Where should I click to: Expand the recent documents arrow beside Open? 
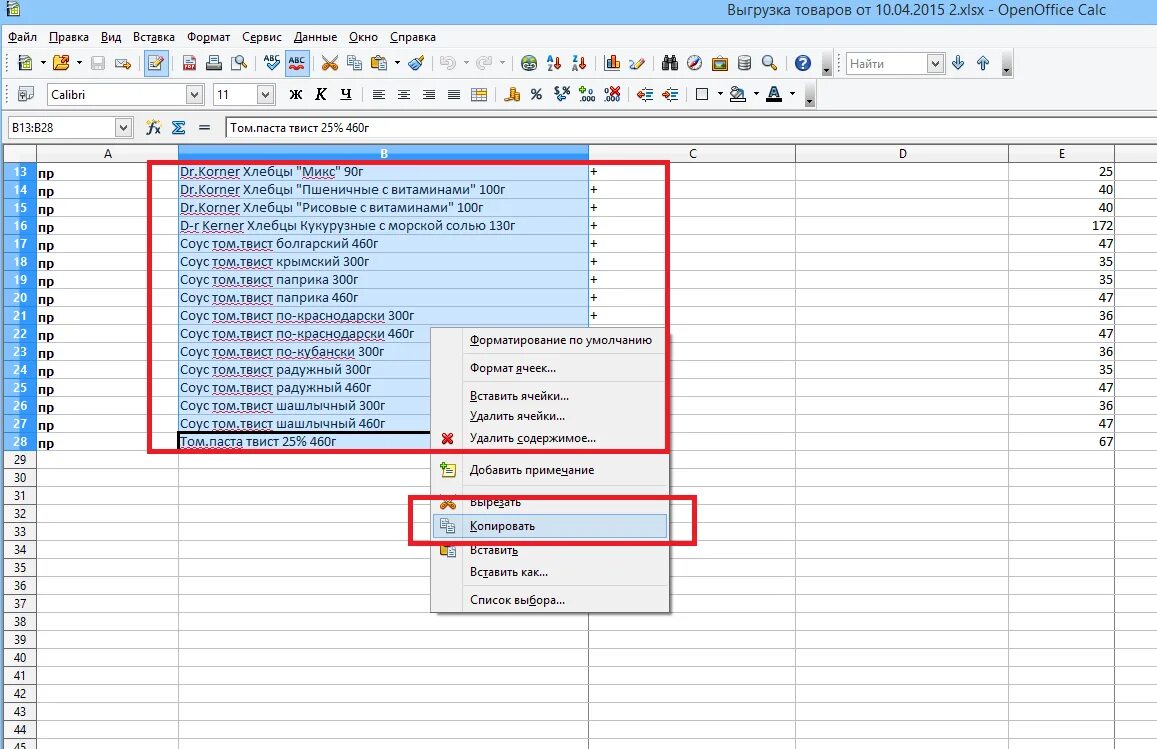tap(79, 63)
